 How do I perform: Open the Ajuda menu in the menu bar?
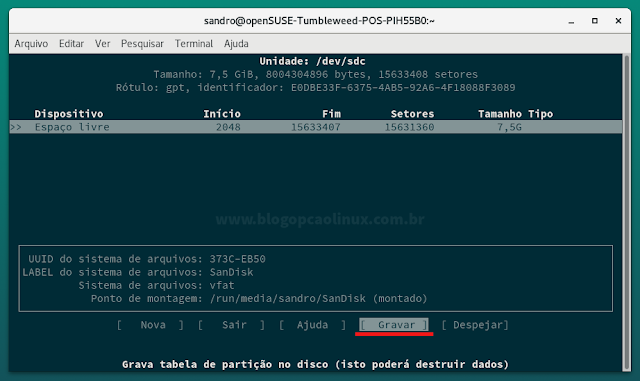click(236, 44)
